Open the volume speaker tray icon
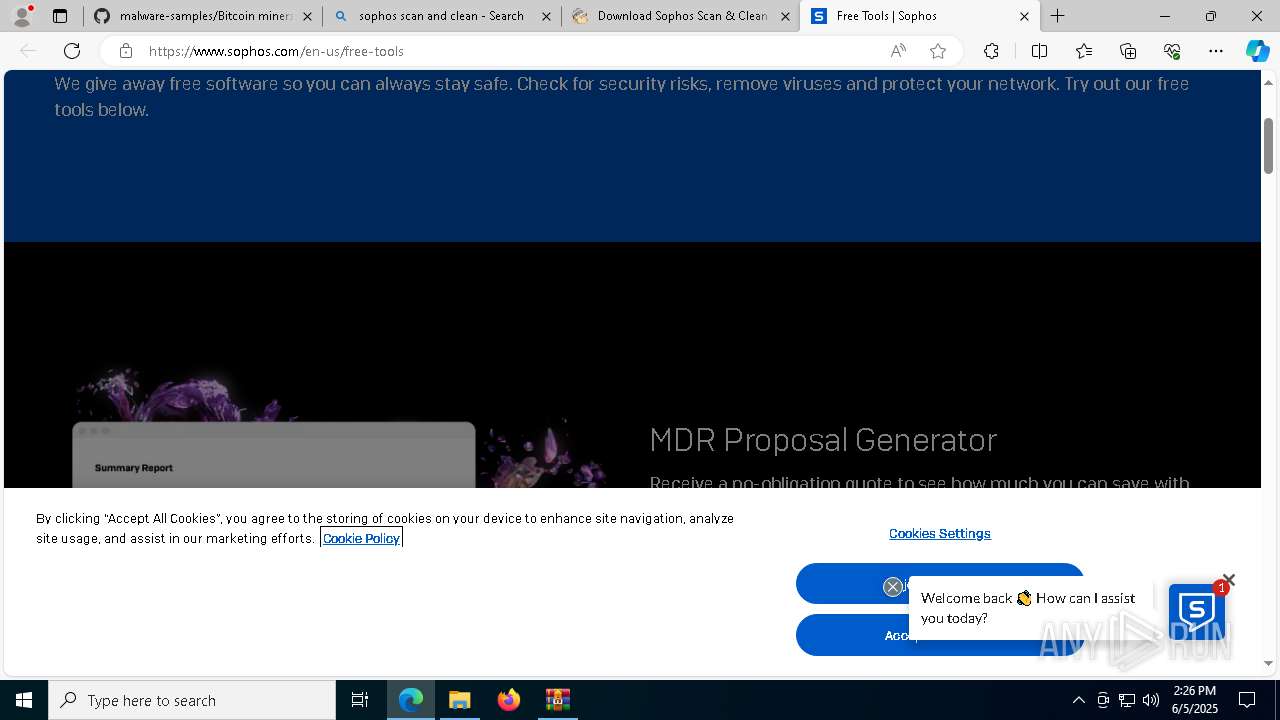This screenshot has width=1280, height=720. point(1151,700)
